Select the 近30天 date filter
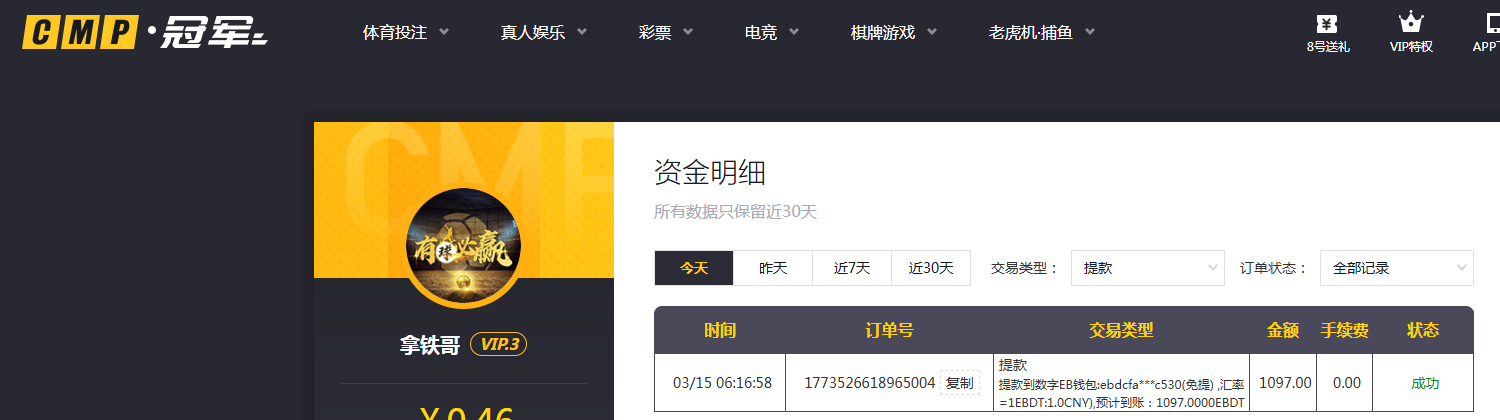This screenshot has width=1500, height=420. (931, 268)
